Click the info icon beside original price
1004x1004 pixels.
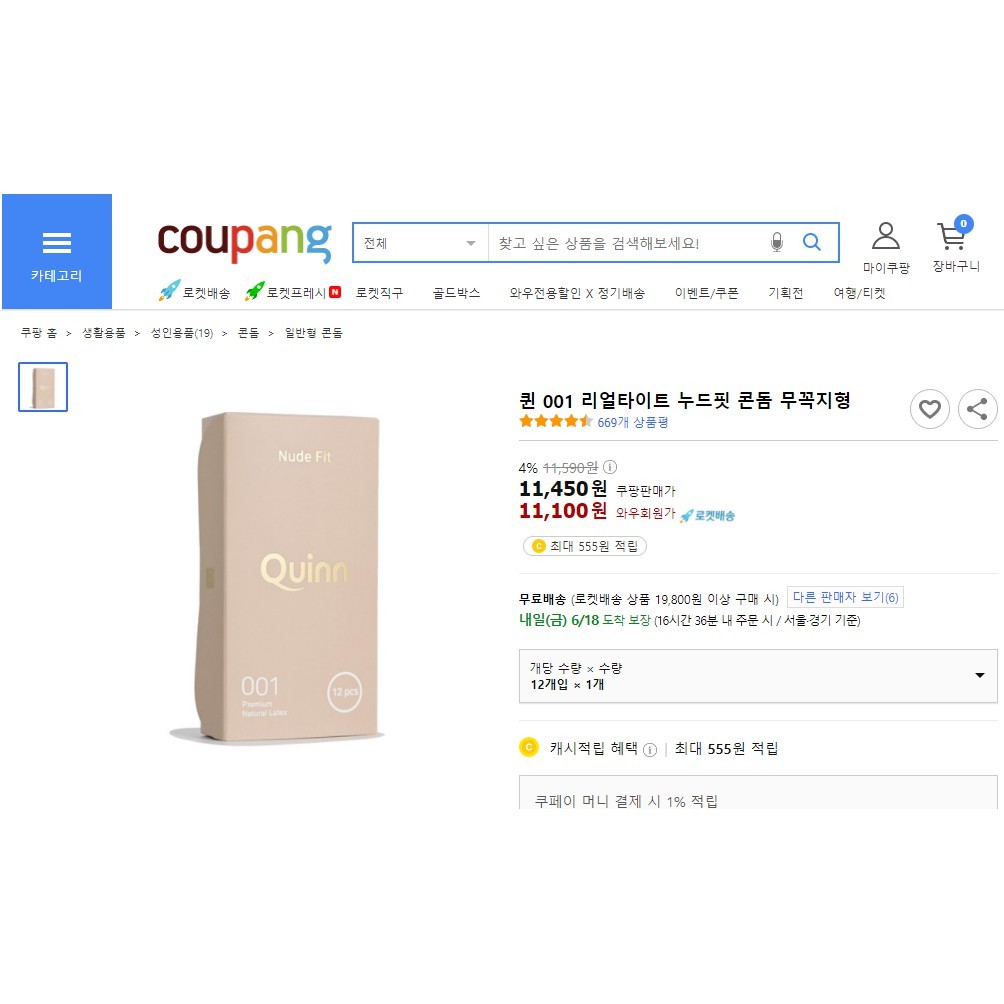tap(610, 467)
